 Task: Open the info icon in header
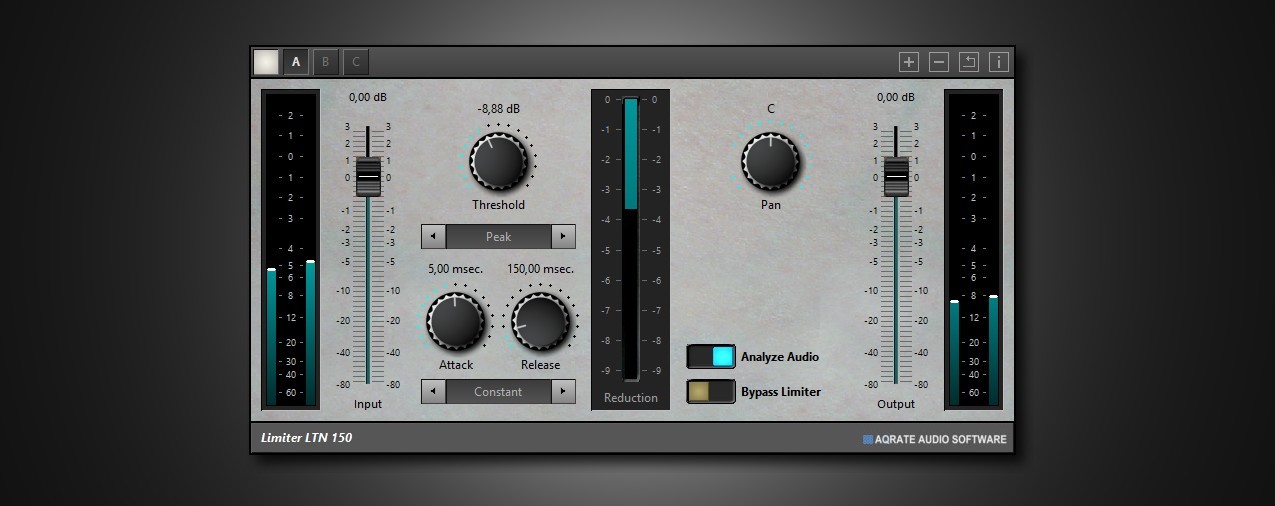click(999, 62)
